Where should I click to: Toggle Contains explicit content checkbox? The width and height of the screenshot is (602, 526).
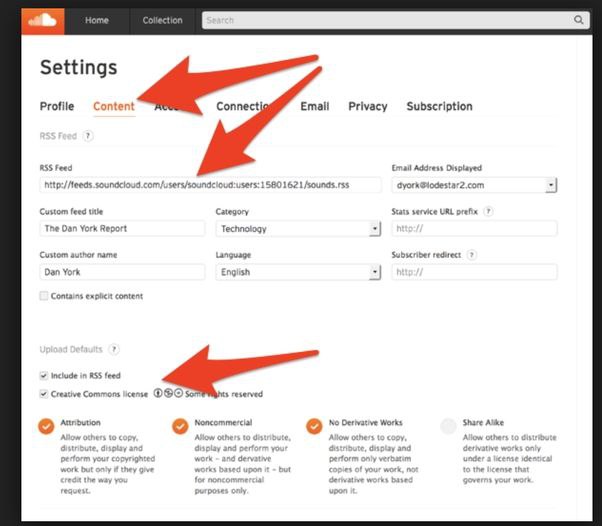(x=44, y=296)
